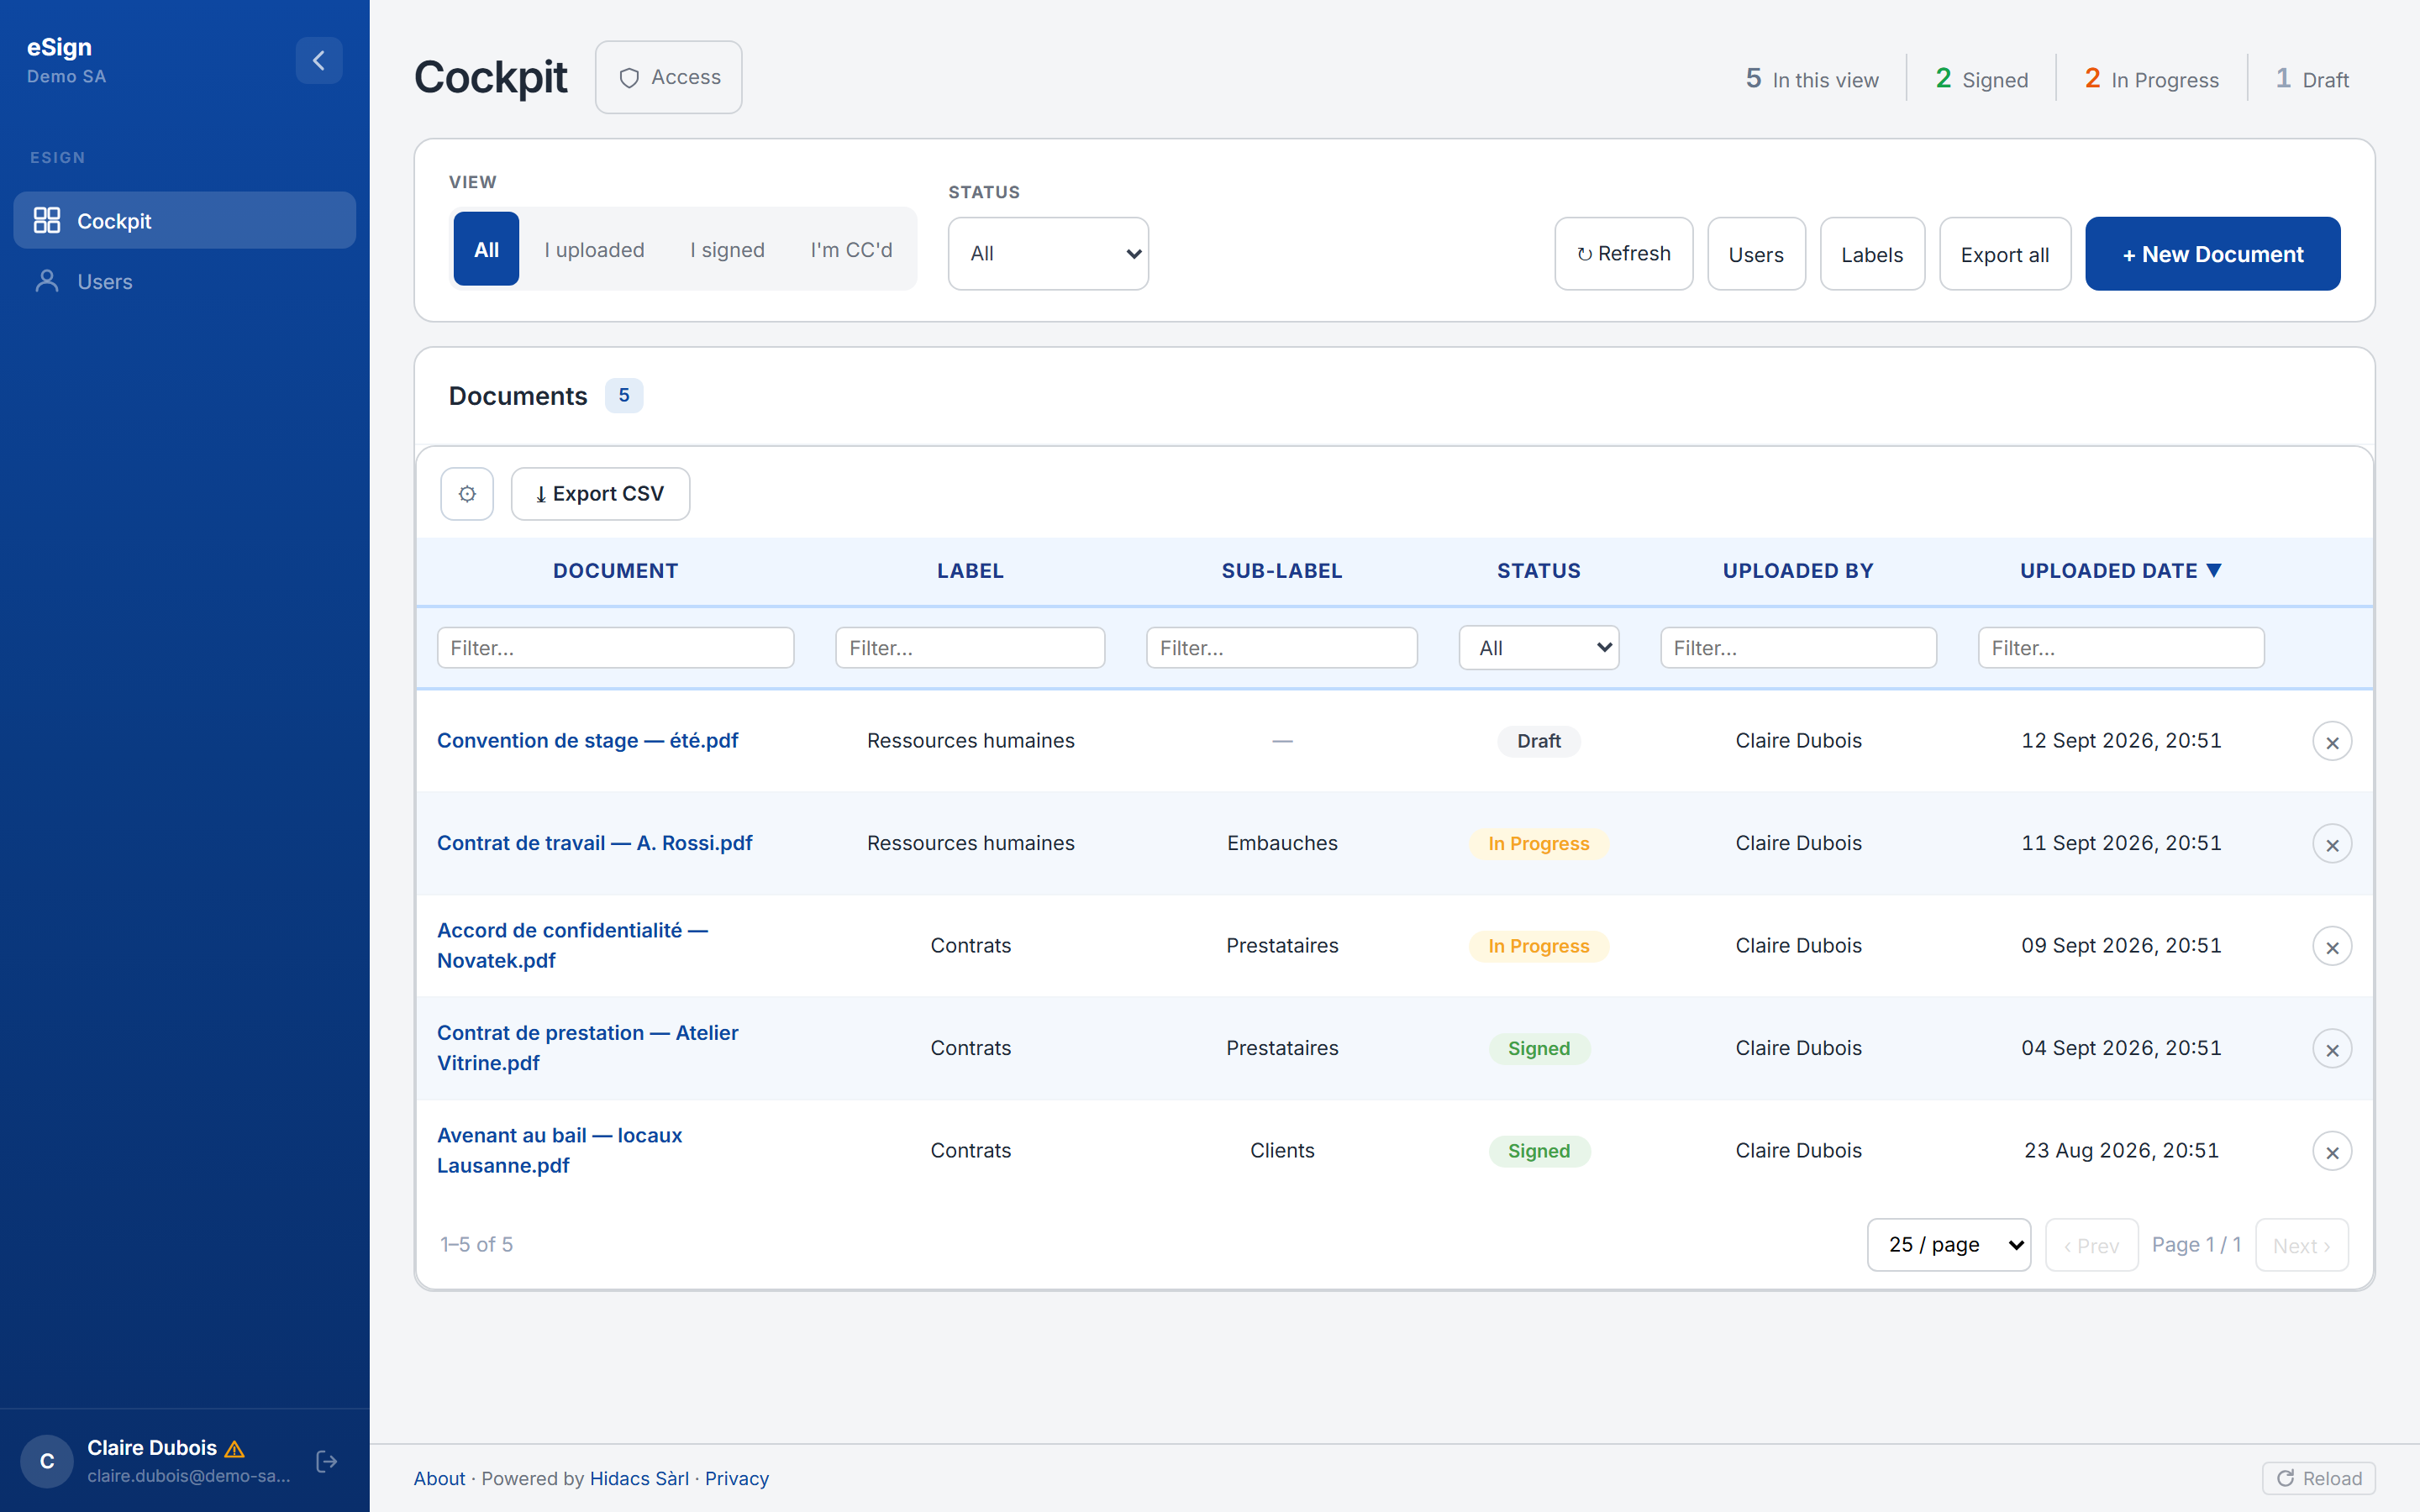This screenshot has height=1512, width=2420.
Task: Click the Draft status badge
Action: [x=1538, y=741]
